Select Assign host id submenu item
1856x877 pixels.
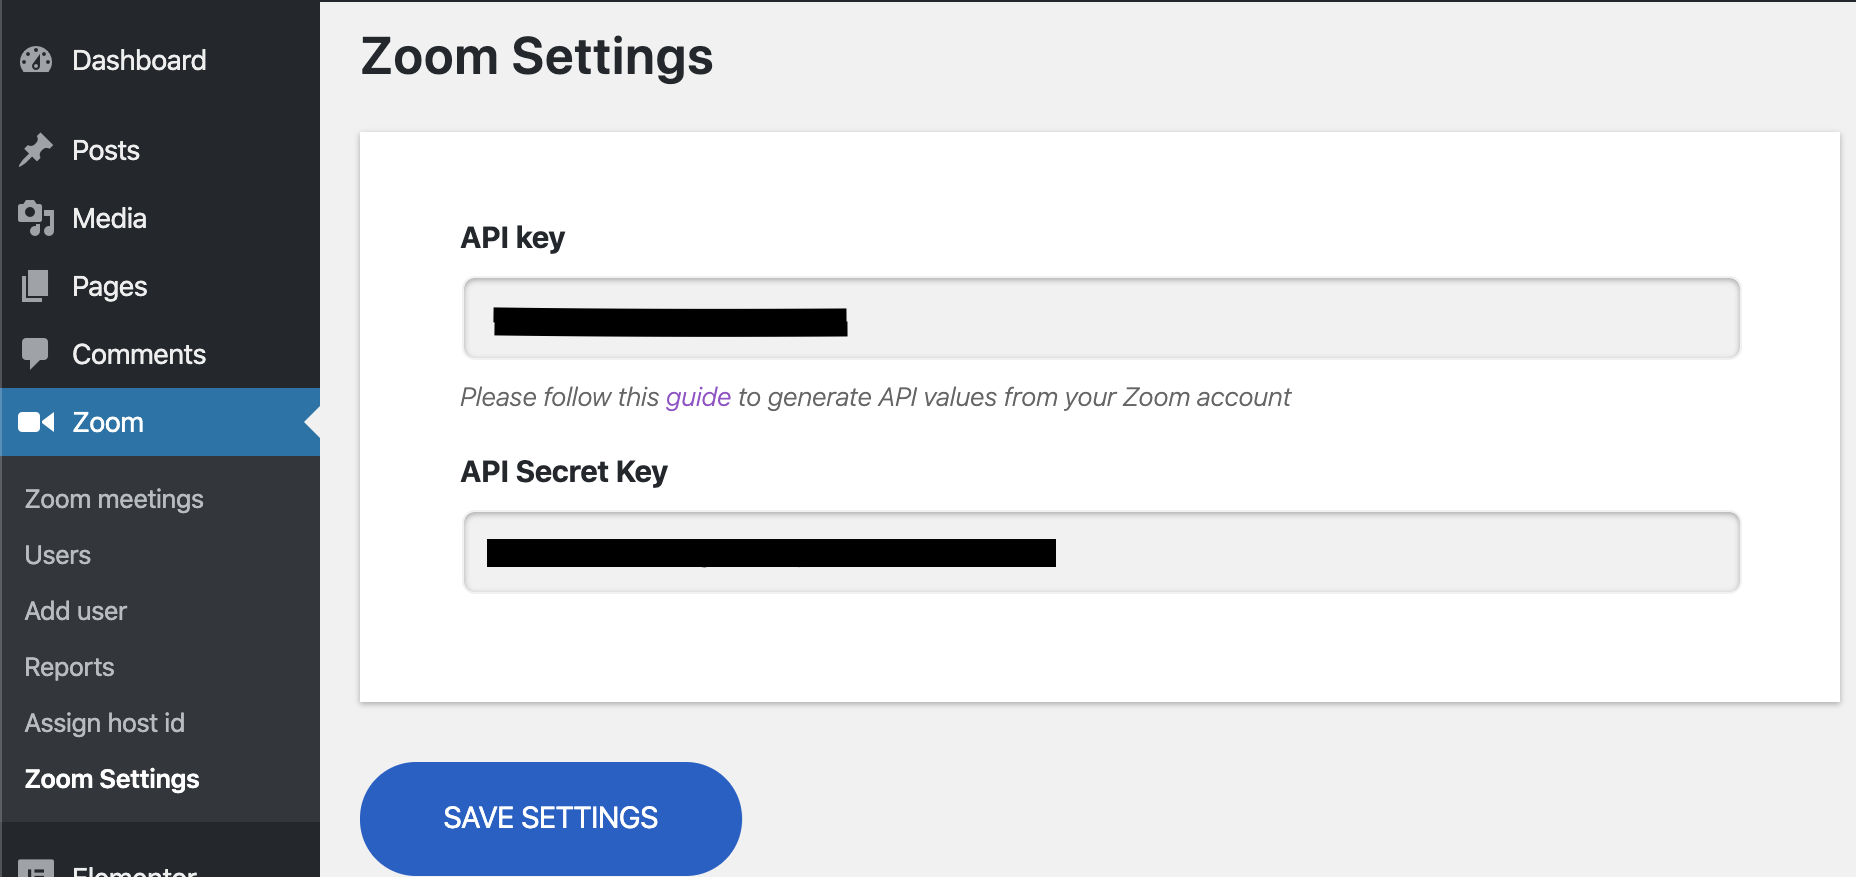pos(105,723)
